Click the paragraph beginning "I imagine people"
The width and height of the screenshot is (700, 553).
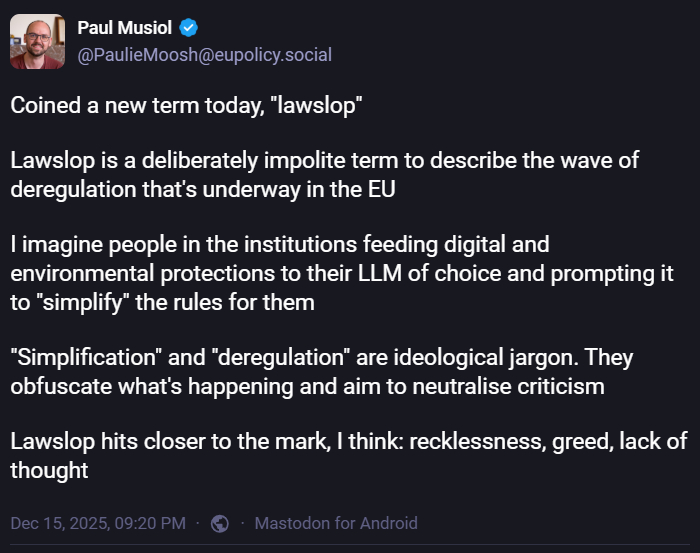(340, 273)
